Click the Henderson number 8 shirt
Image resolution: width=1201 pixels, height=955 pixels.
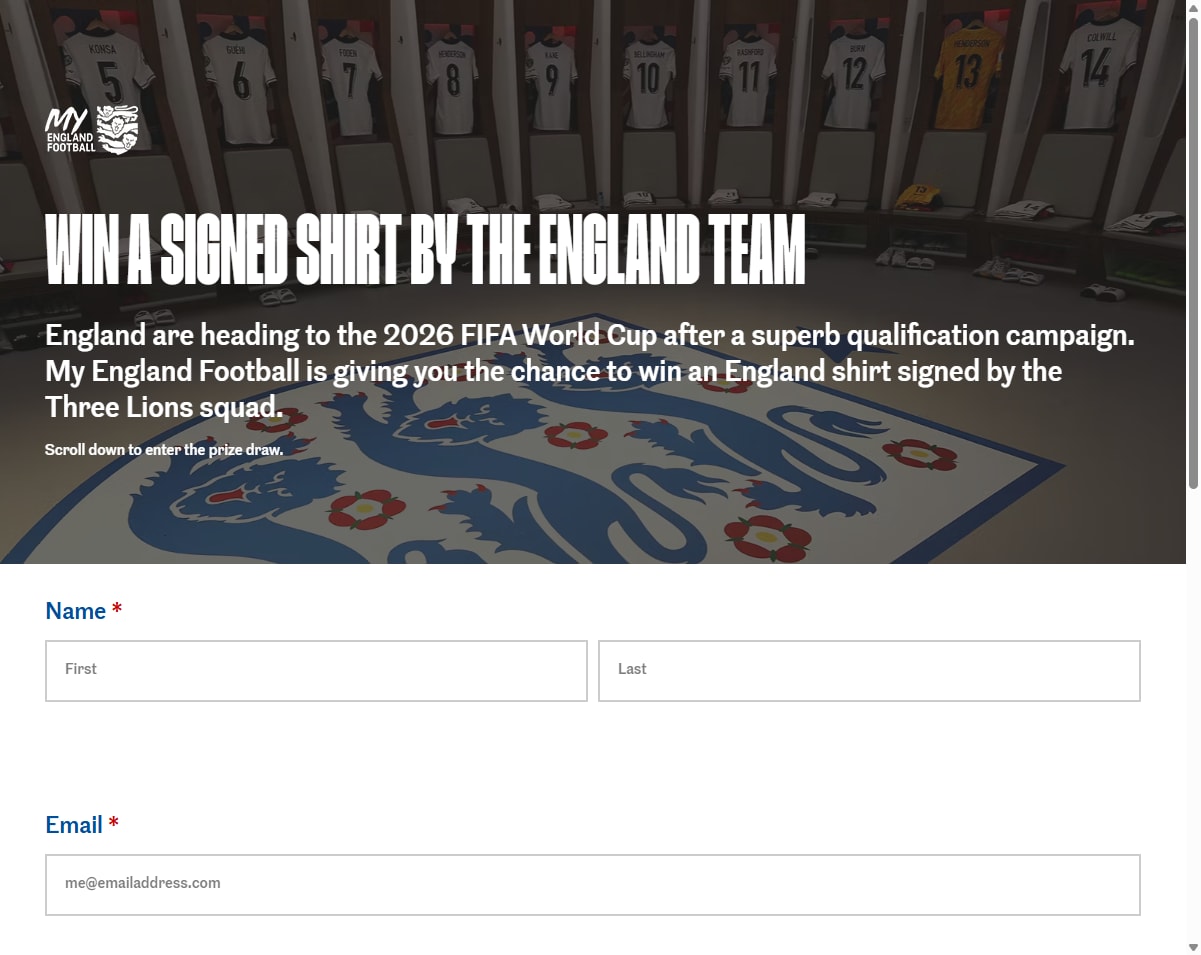click(453, 84)
